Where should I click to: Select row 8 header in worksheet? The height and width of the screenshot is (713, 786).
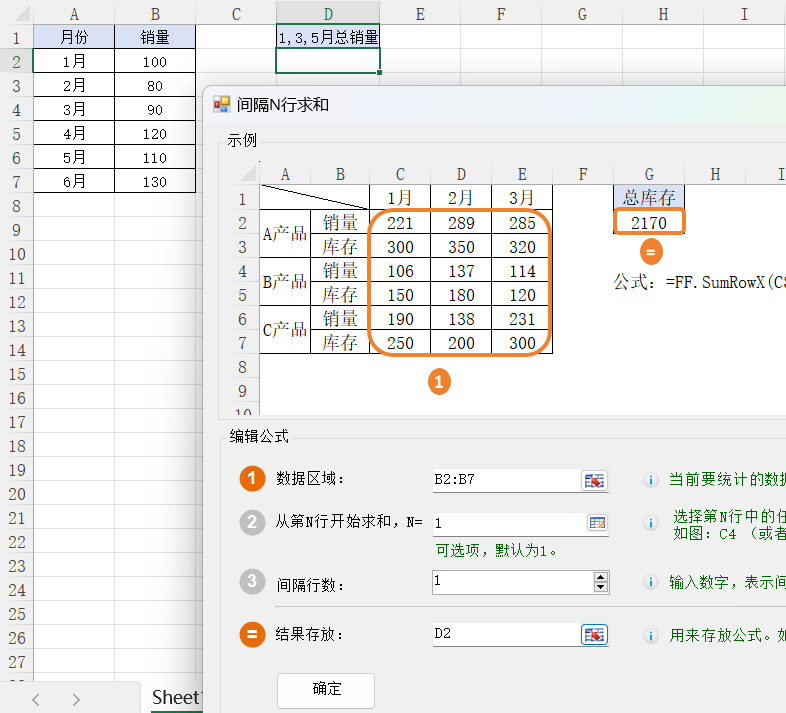click(x=16, y=206)
